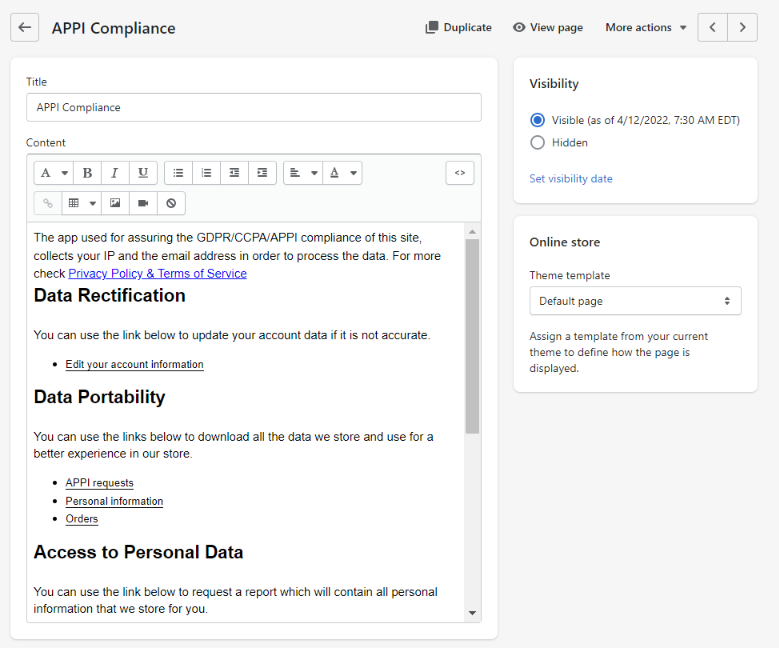Open the text formatting (A) dropdown
Image resolution: width=779 pixels, height=648 pixels.
point(54,173)
